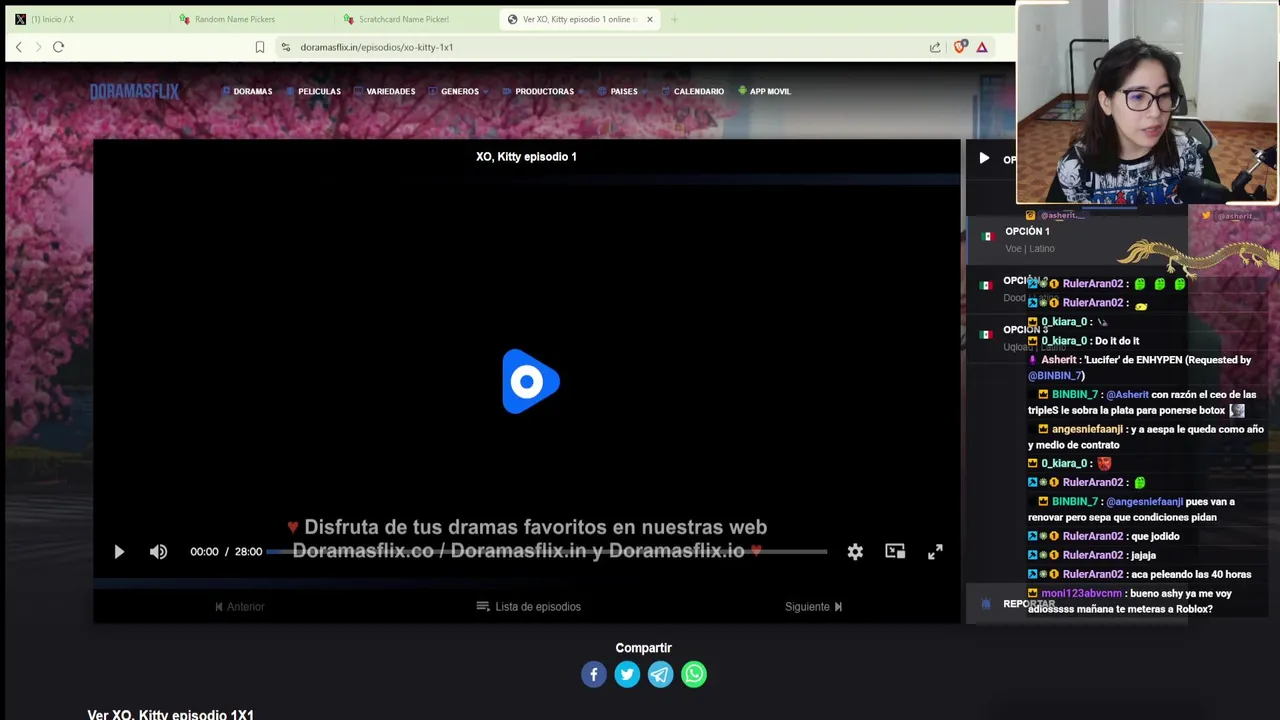The width and height of the screenshot is (1280, 720).
Task: Click the share page icon in toolbar
Action: click(935, 47)
